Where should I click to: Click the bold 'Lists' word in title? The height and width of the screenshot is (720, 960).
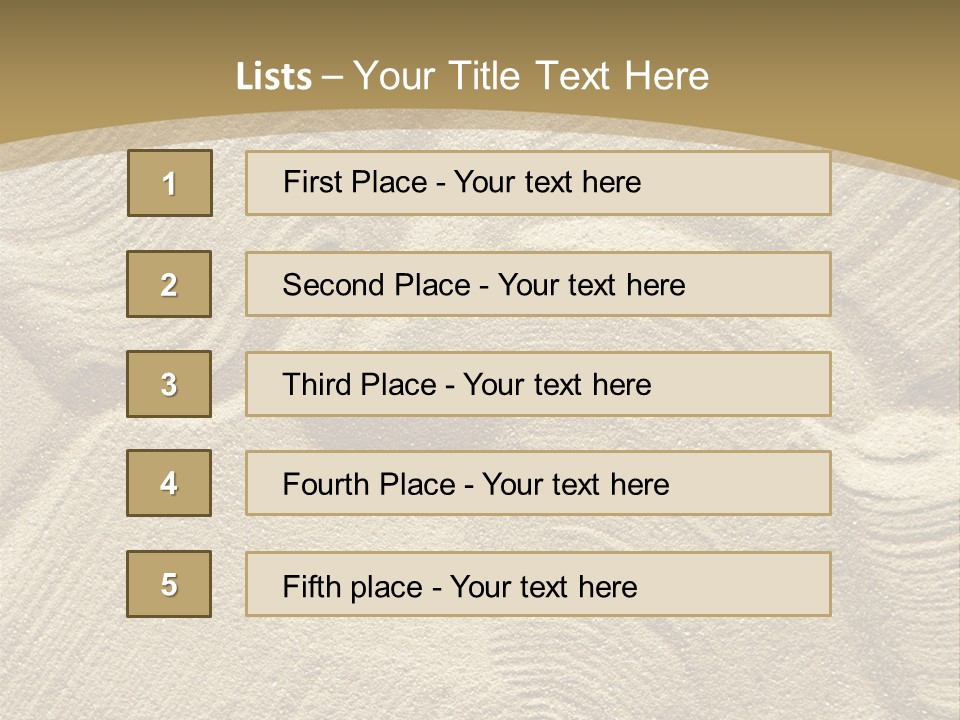[274, 77]
